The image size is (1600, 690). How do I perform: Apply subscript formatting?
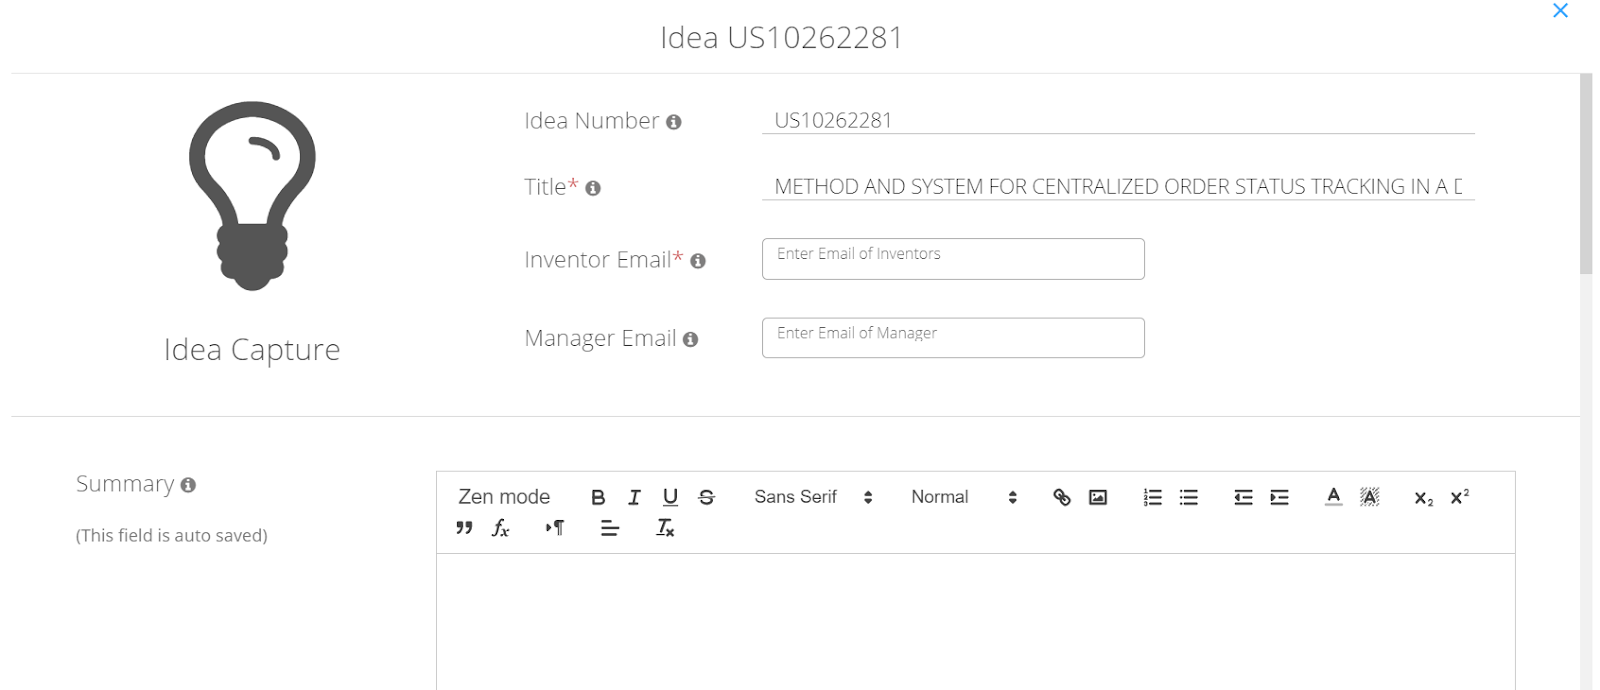tap(1424, 498)
